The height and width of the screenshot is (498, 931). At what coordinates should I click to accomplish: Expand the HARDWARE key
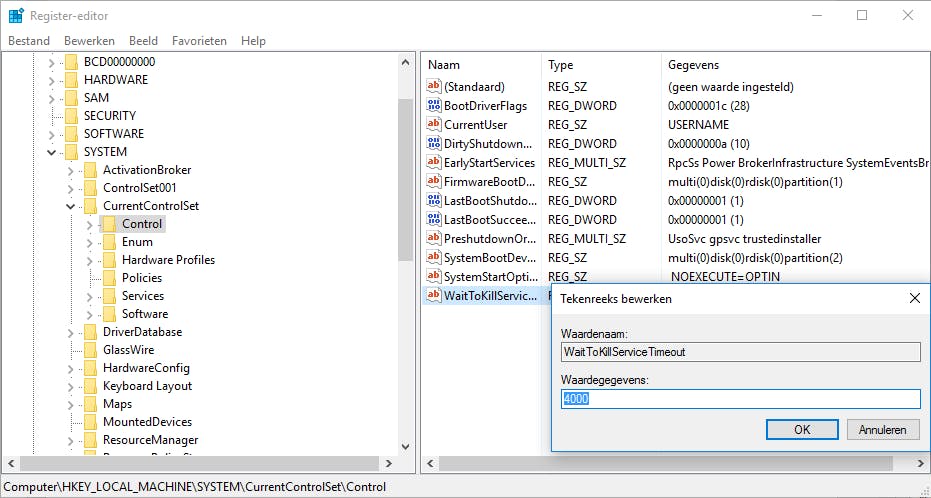(52, 80)
